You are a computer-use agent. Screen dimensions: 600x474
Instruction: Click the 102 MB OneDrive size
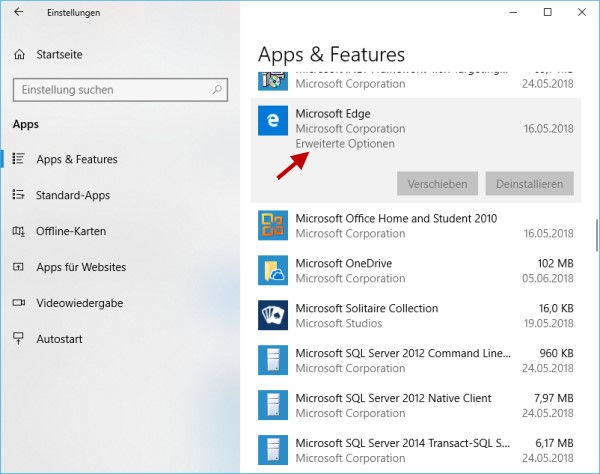(x=555, y=263)
